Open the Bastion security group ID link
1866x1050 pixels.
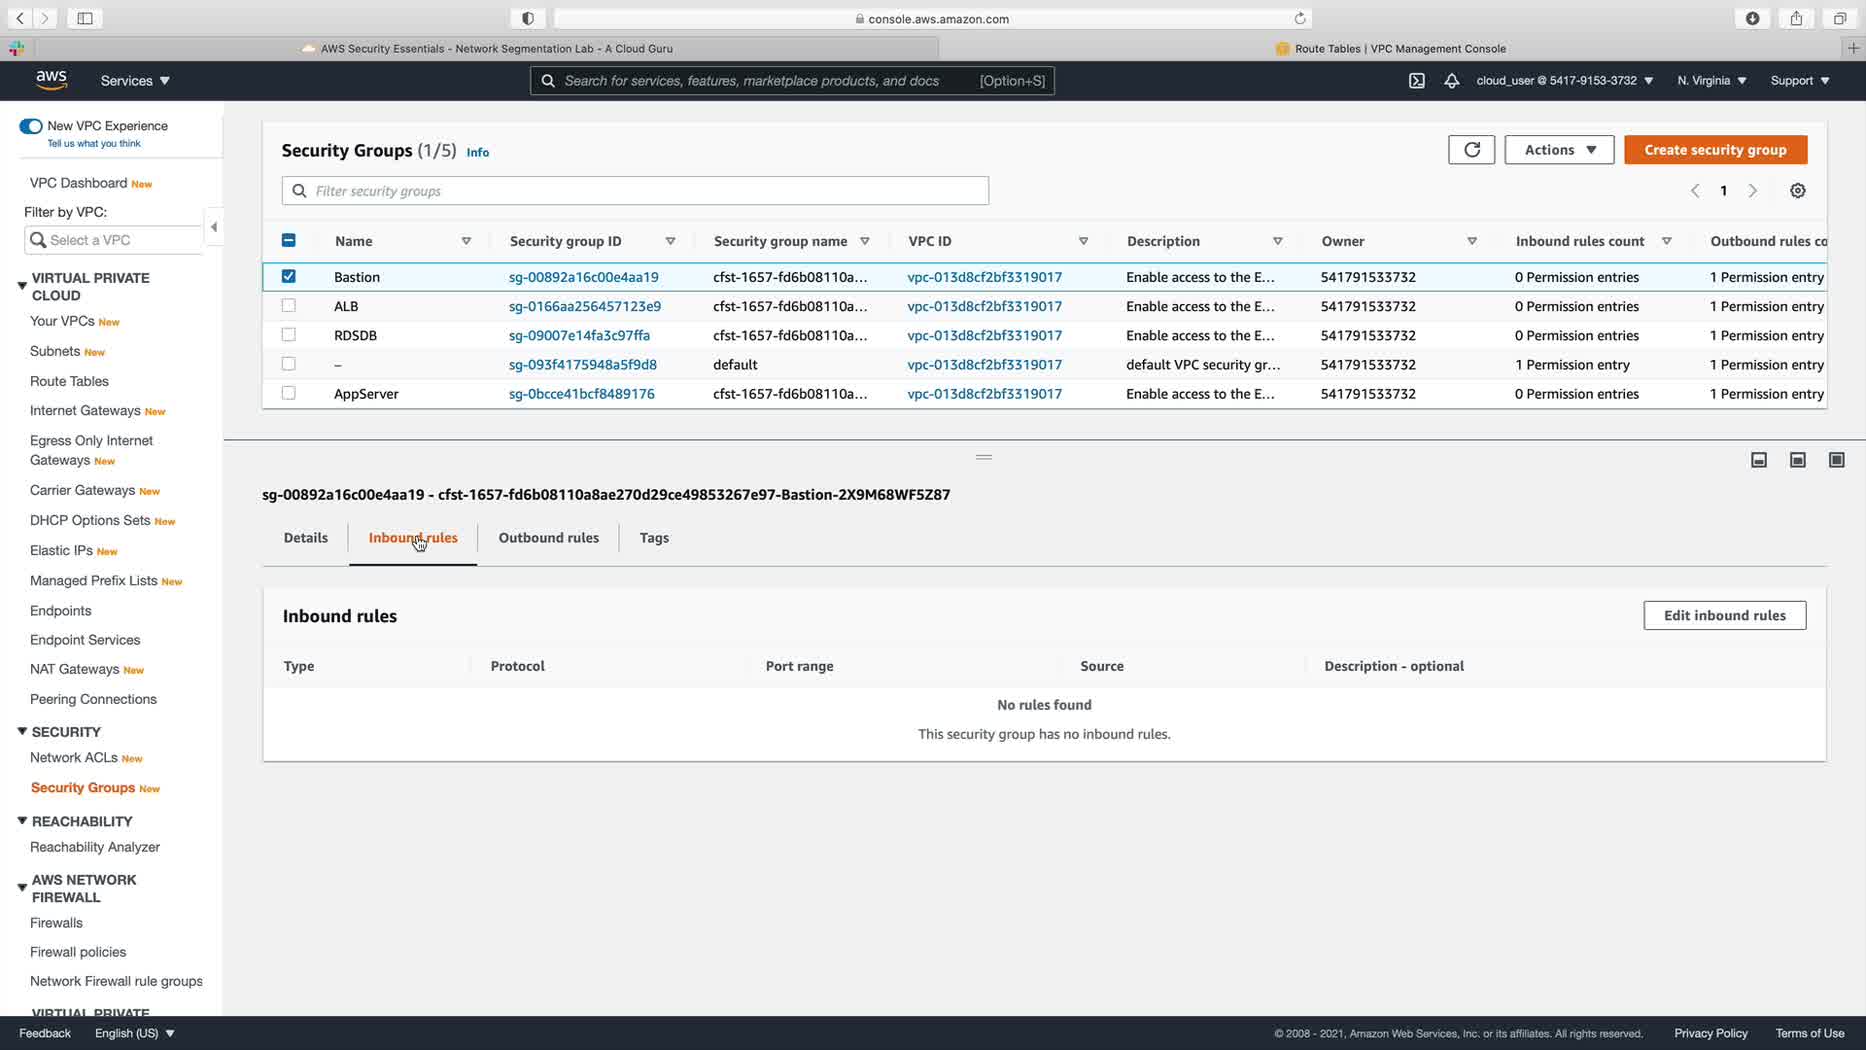click(583, 277)
